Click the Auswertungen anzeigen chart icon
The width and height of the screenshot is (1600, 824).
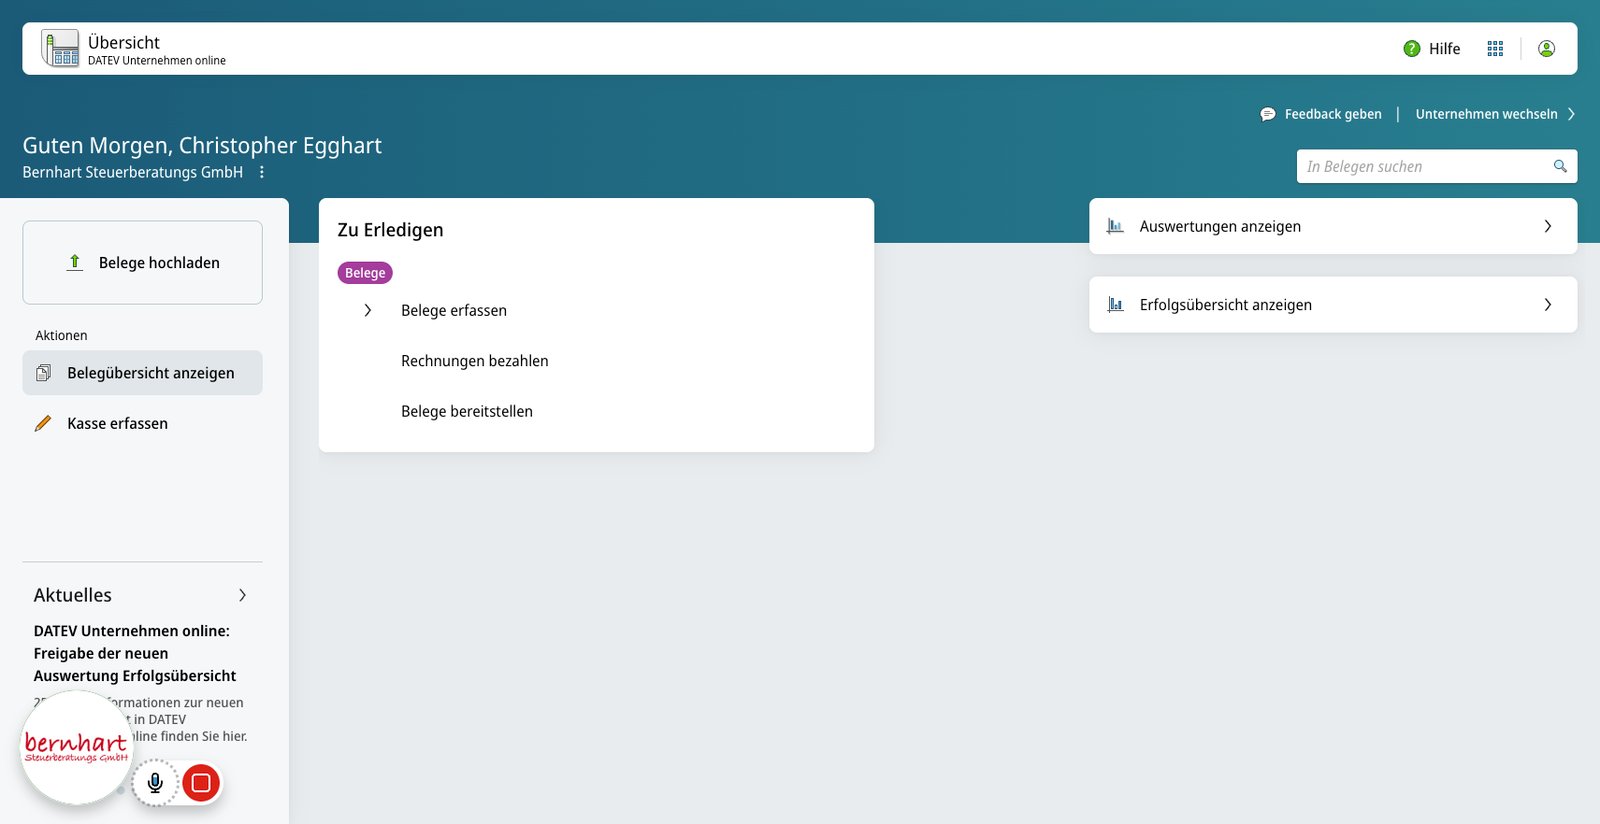pyautogui.click(x=1115, y=227)
